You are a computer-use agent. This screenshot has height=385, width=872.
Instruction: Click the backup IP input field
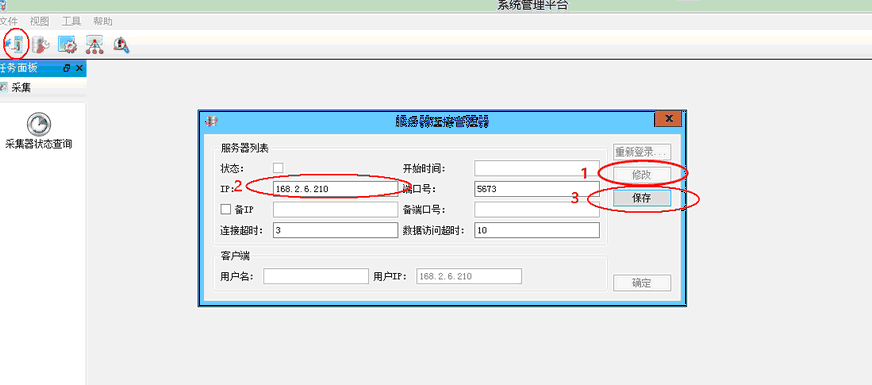point(335,209)
